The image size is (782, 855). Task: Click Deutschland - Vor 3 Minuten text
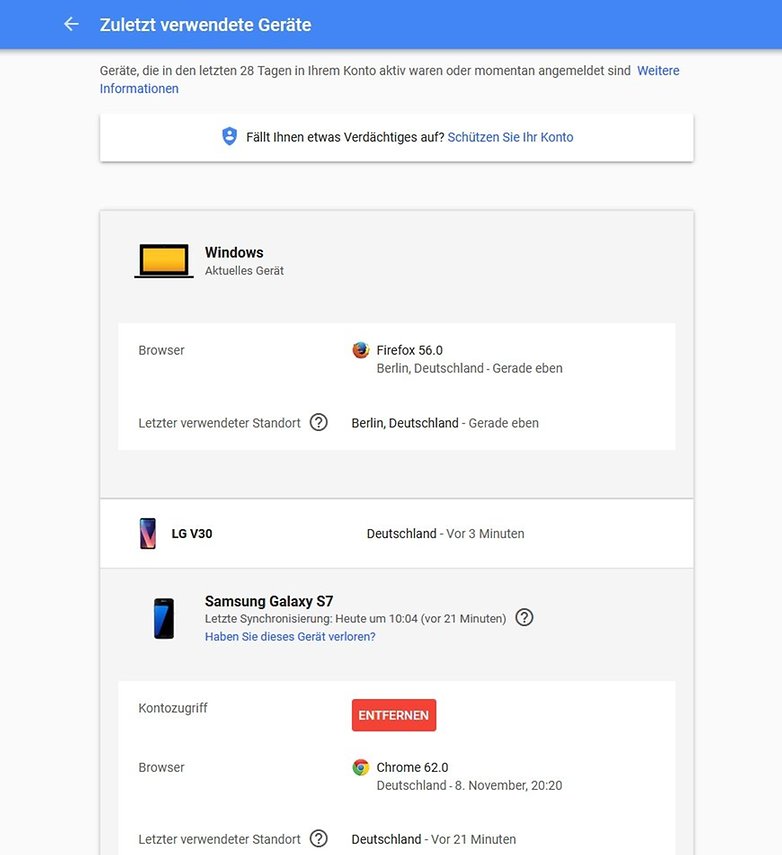tap(446, 533)
